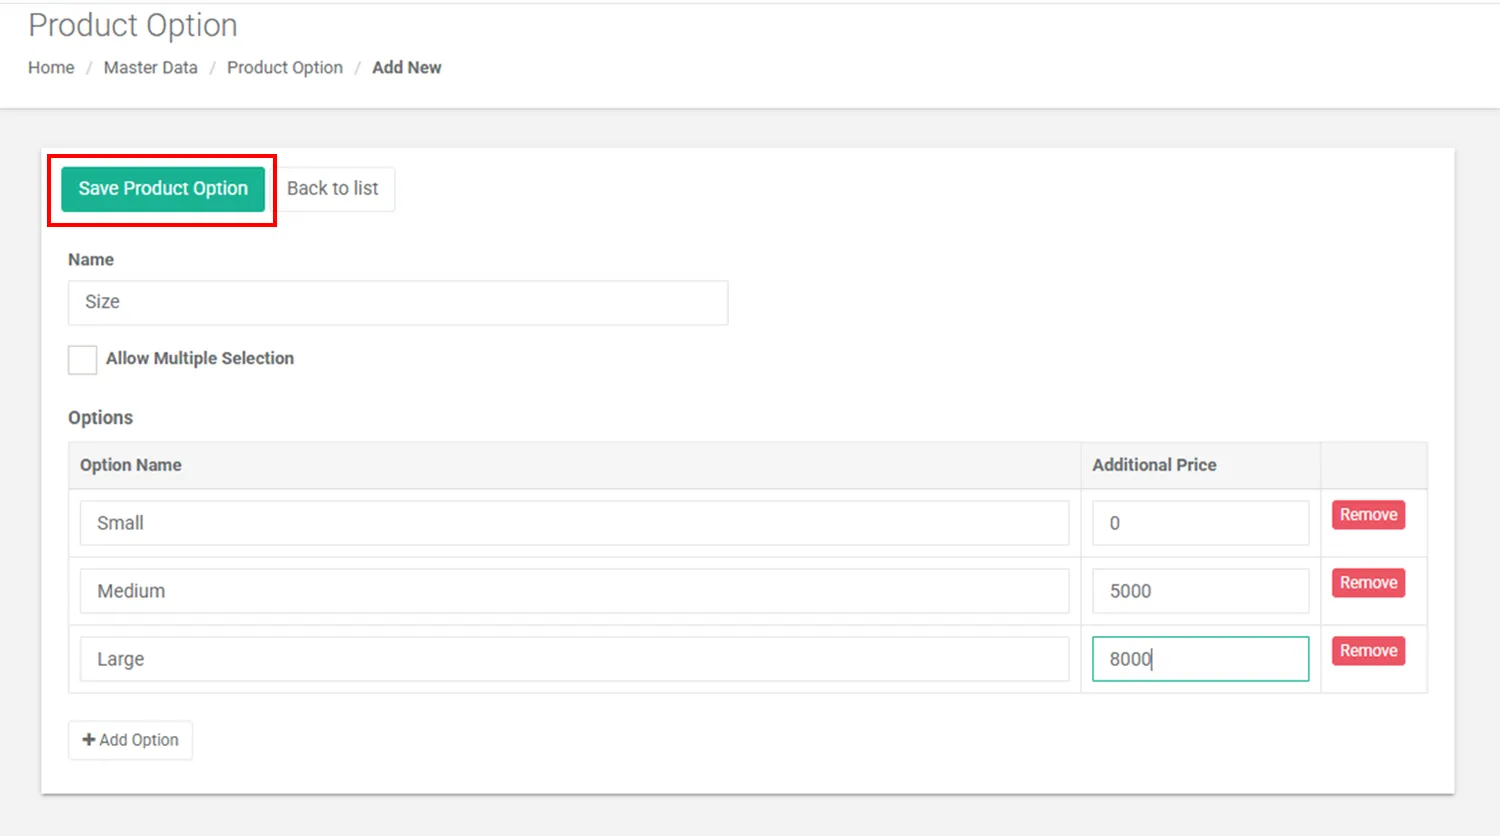Focus the additional price field showing 0
Image resolution: width=1500 pixels, height=836 pixels.
point(1200,523)
